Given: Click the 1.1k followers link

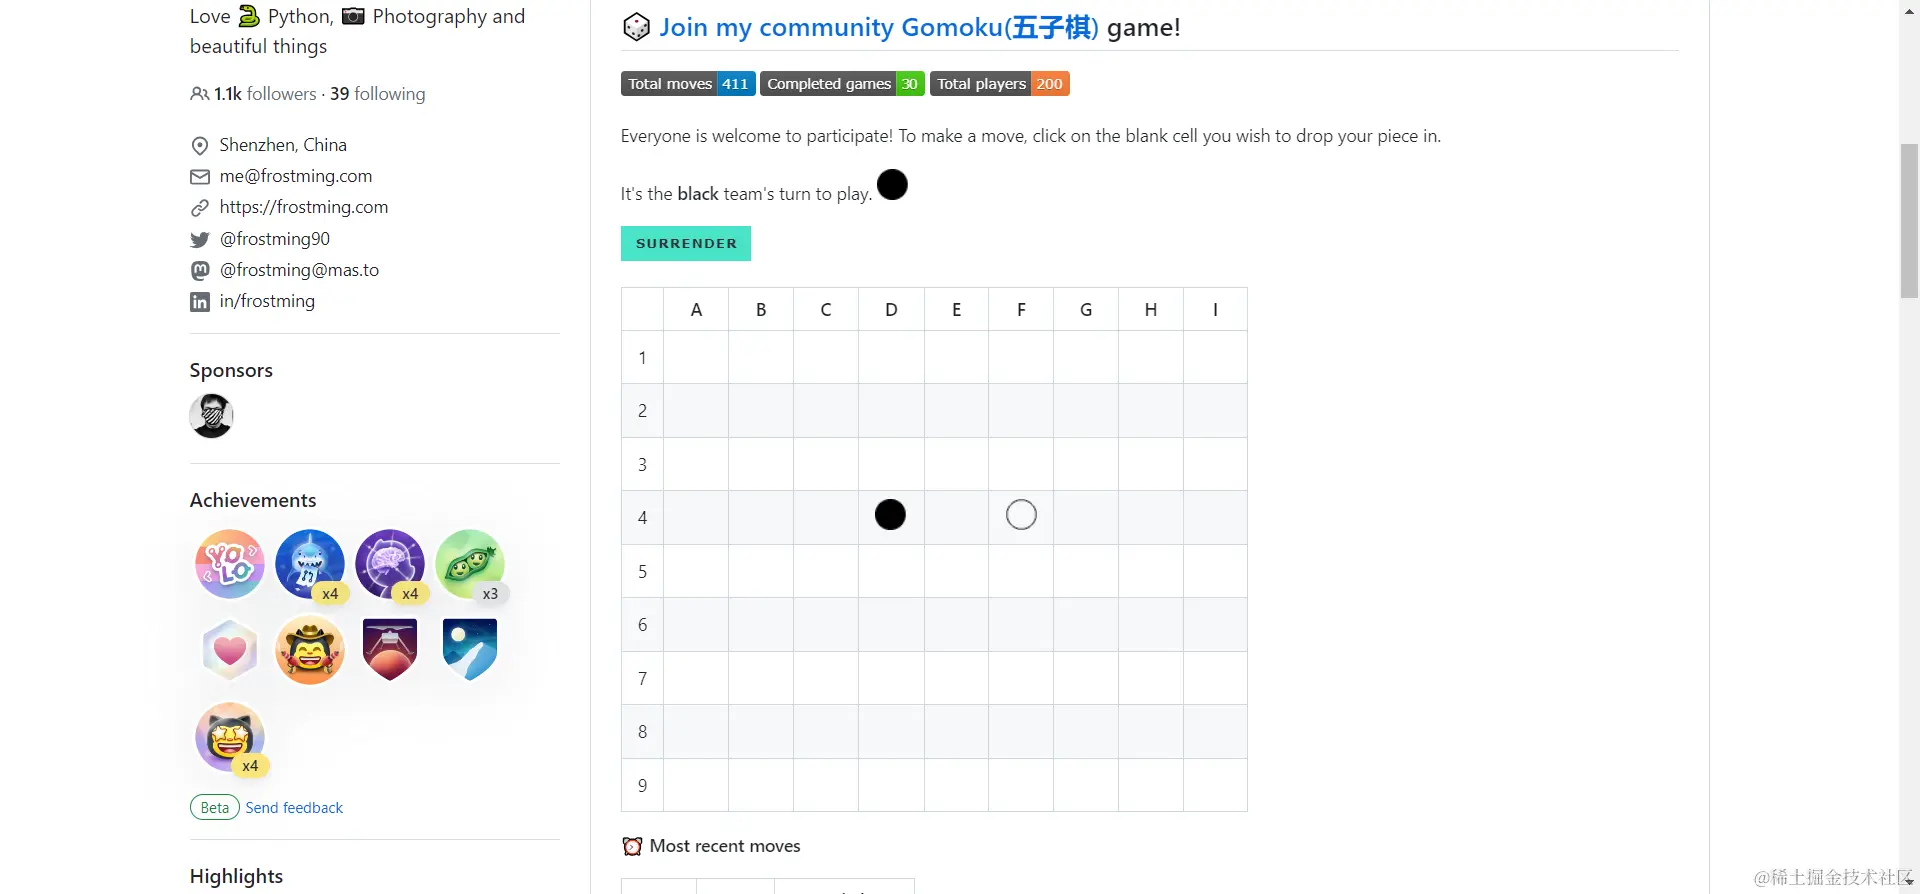Looking at the screenshot, I should pos(265,93).
